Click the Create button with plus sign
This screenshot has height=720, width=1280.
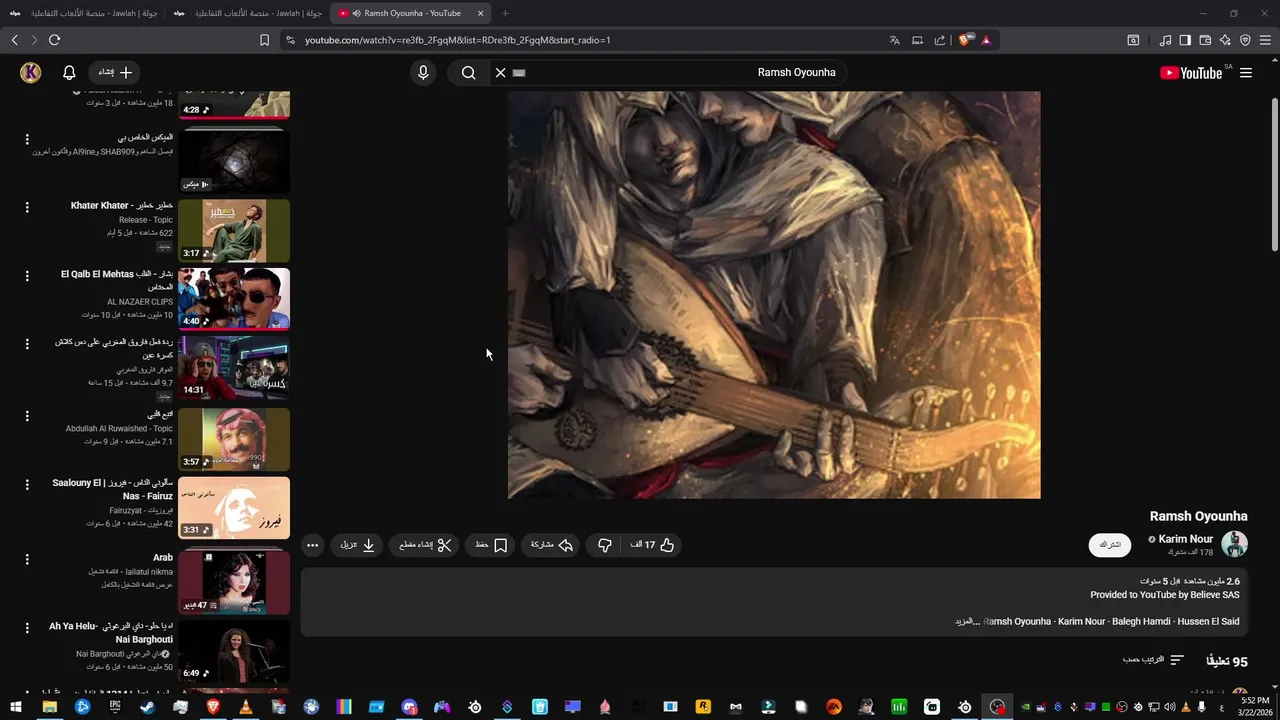[x=115, y=72]
